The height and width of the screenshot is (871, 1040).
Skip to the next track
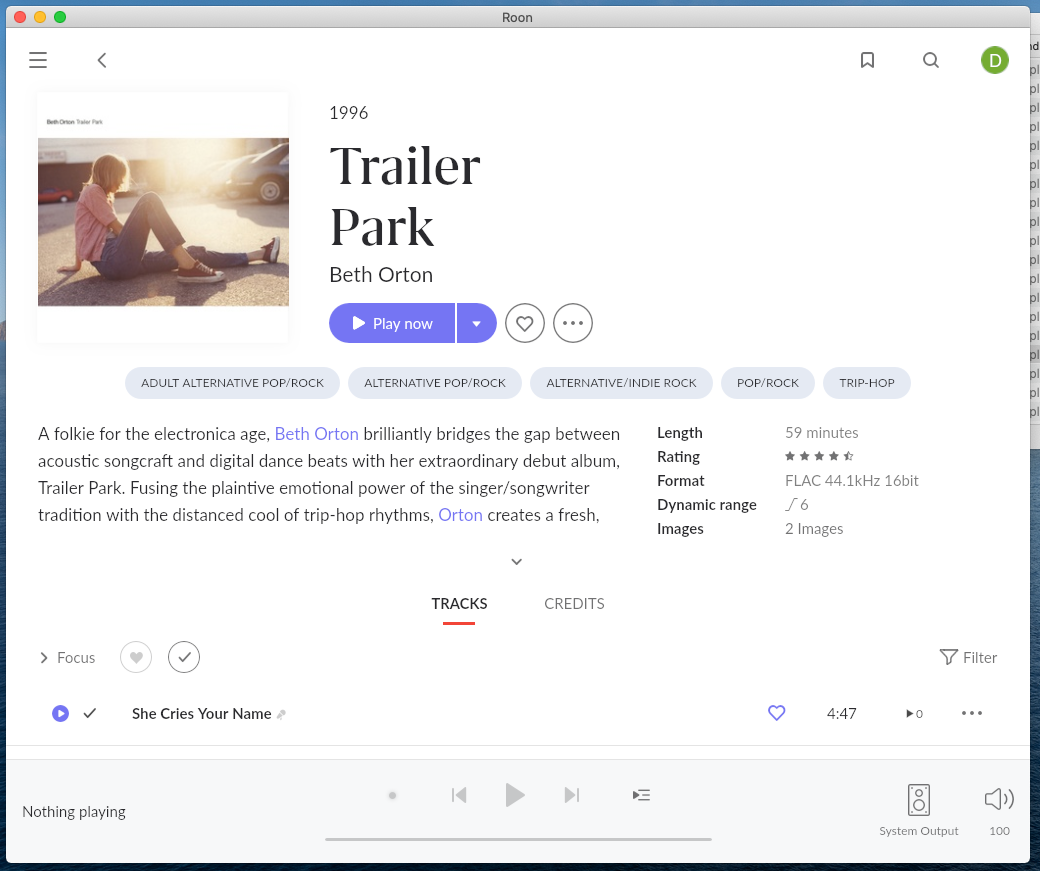572,795
